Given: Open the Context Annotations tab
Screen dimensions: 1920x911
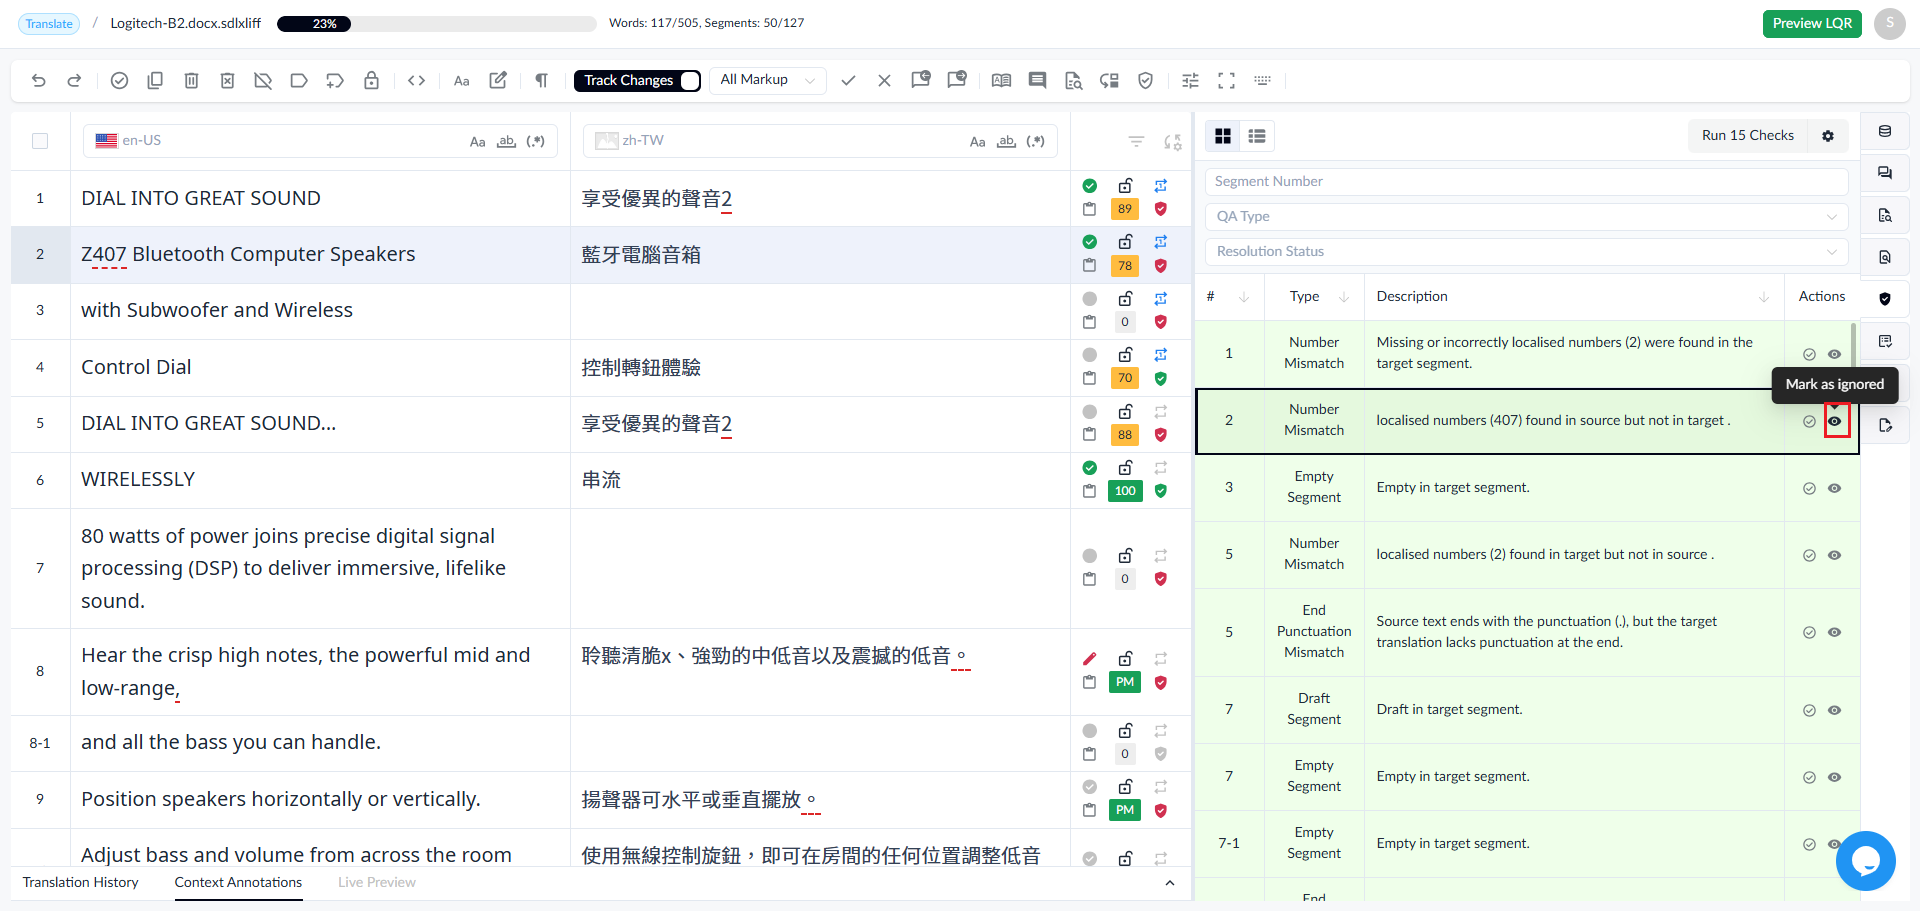Looking at the screenshot, I should pos(238,882).
